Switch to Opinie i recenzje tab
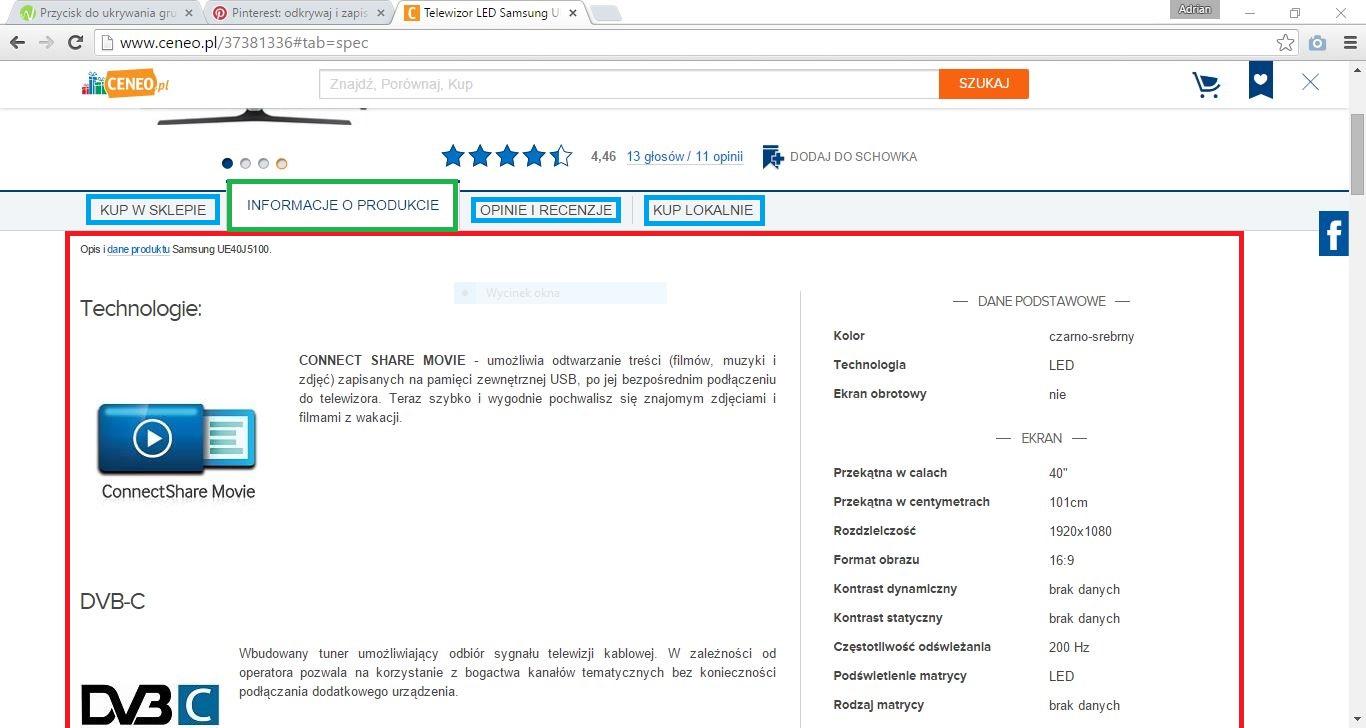This screenshot has height=728, width=1366. (546, 210)
